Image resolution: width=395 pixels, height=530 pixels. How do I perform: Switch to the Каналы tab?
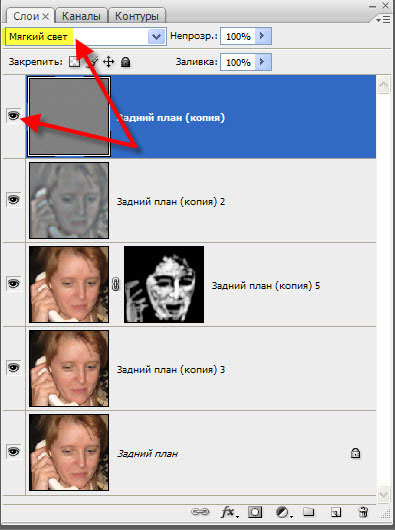click(x=81, y=16)
